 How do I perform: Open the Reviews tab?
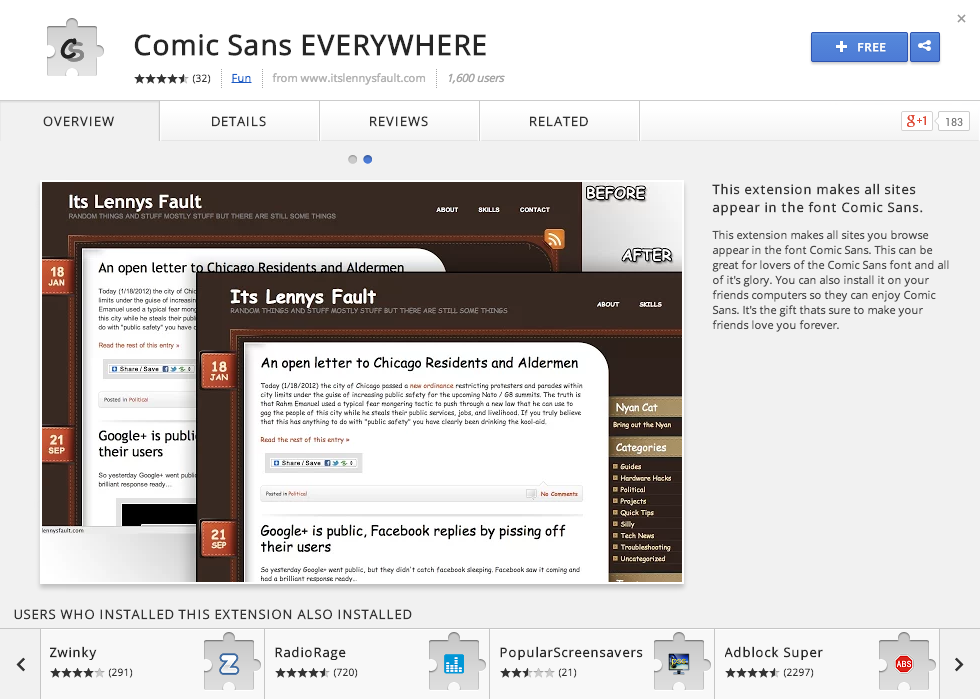pyautogui.click(x=399, y=121)
